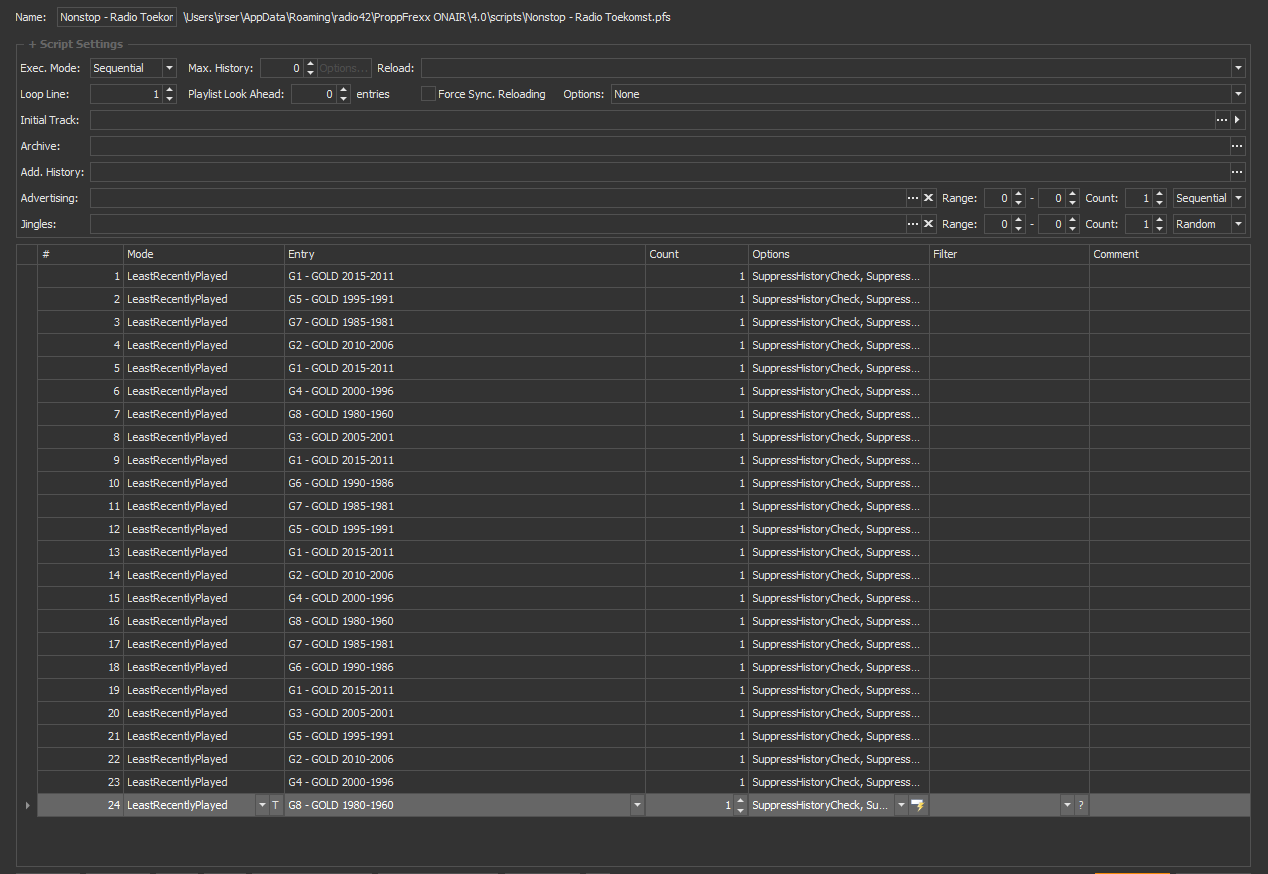Open Jingles Random order dropdown

(x=1238, y=224)
